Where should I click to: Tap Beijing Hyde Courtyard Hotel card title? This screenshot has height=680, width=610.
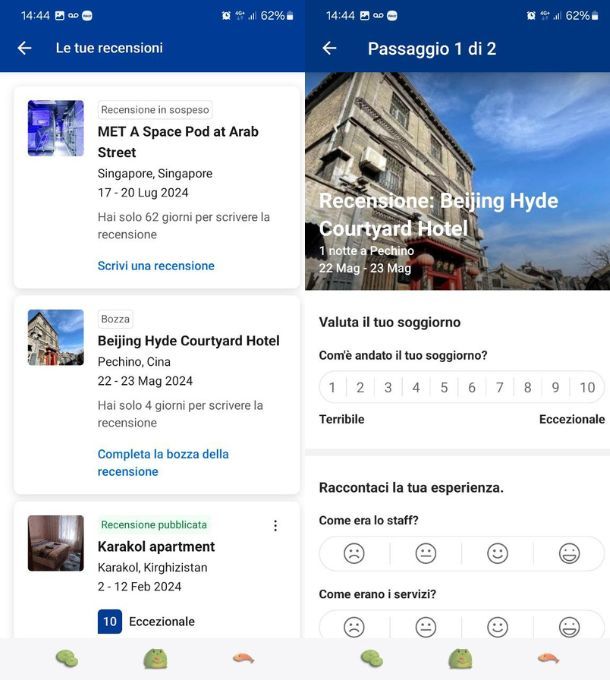189,341
